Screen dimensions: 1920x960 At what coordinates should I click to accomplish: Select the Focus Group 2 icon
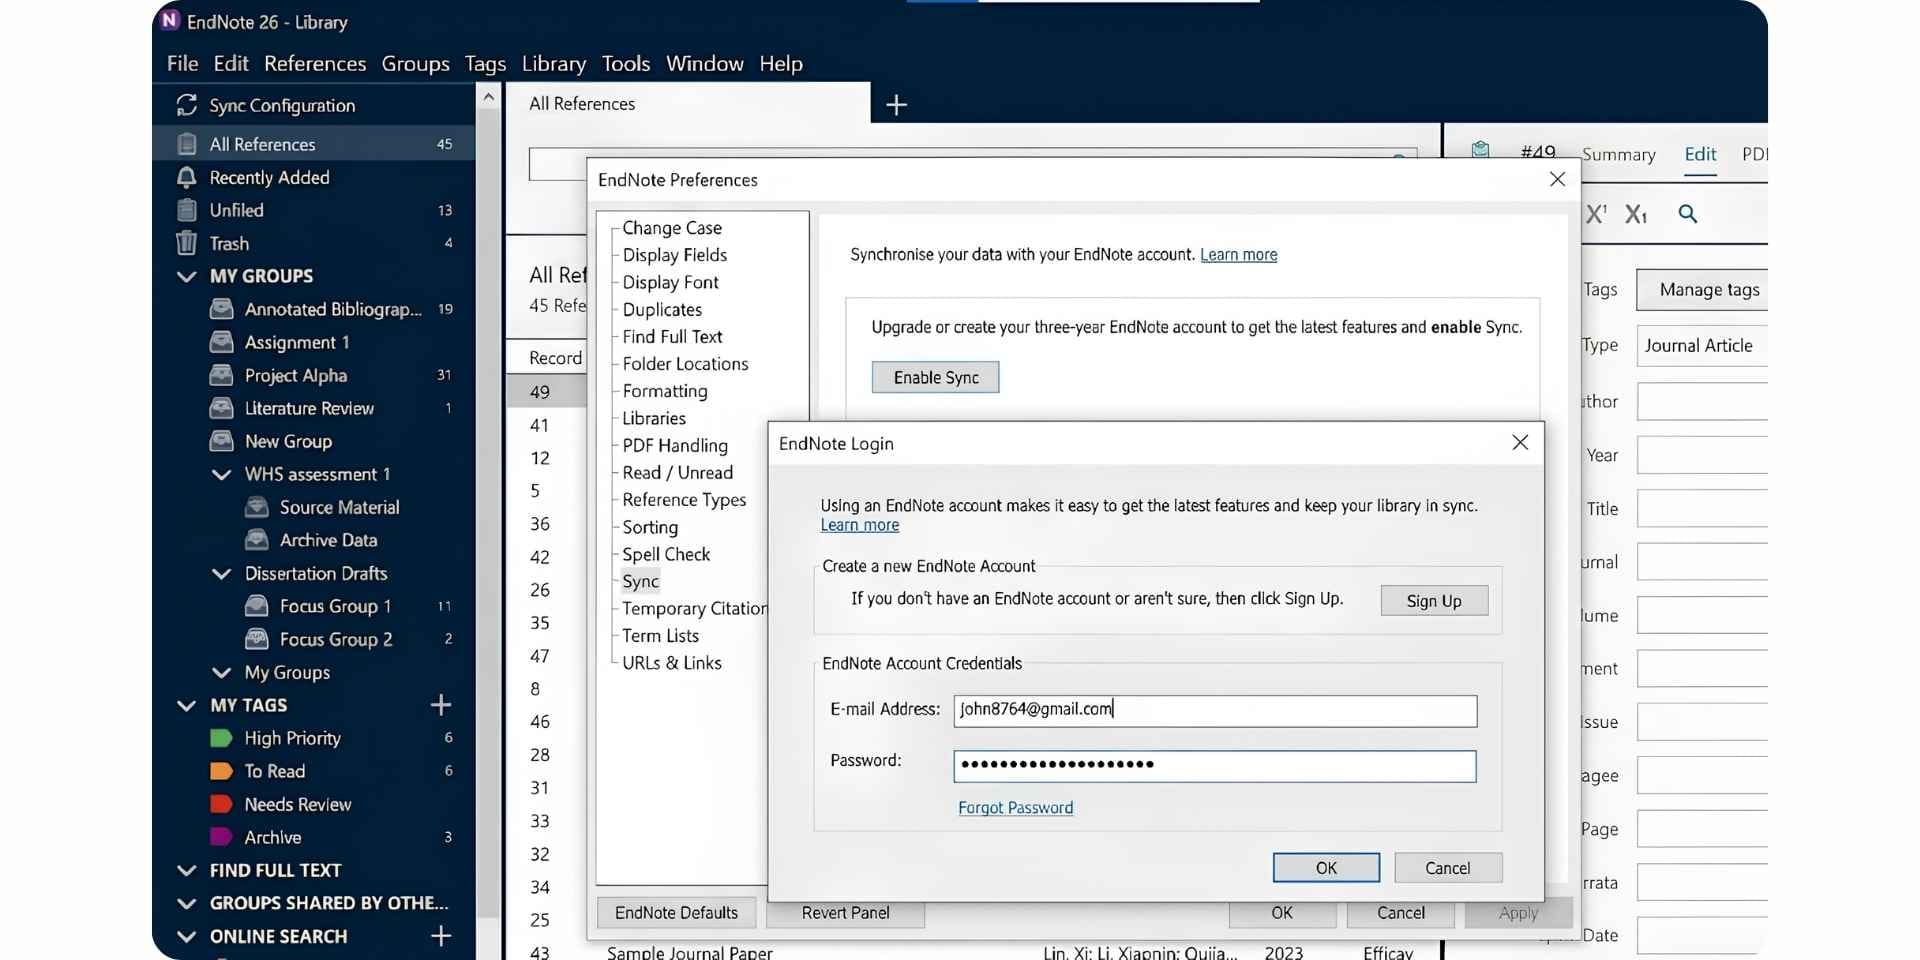point(257,639)
